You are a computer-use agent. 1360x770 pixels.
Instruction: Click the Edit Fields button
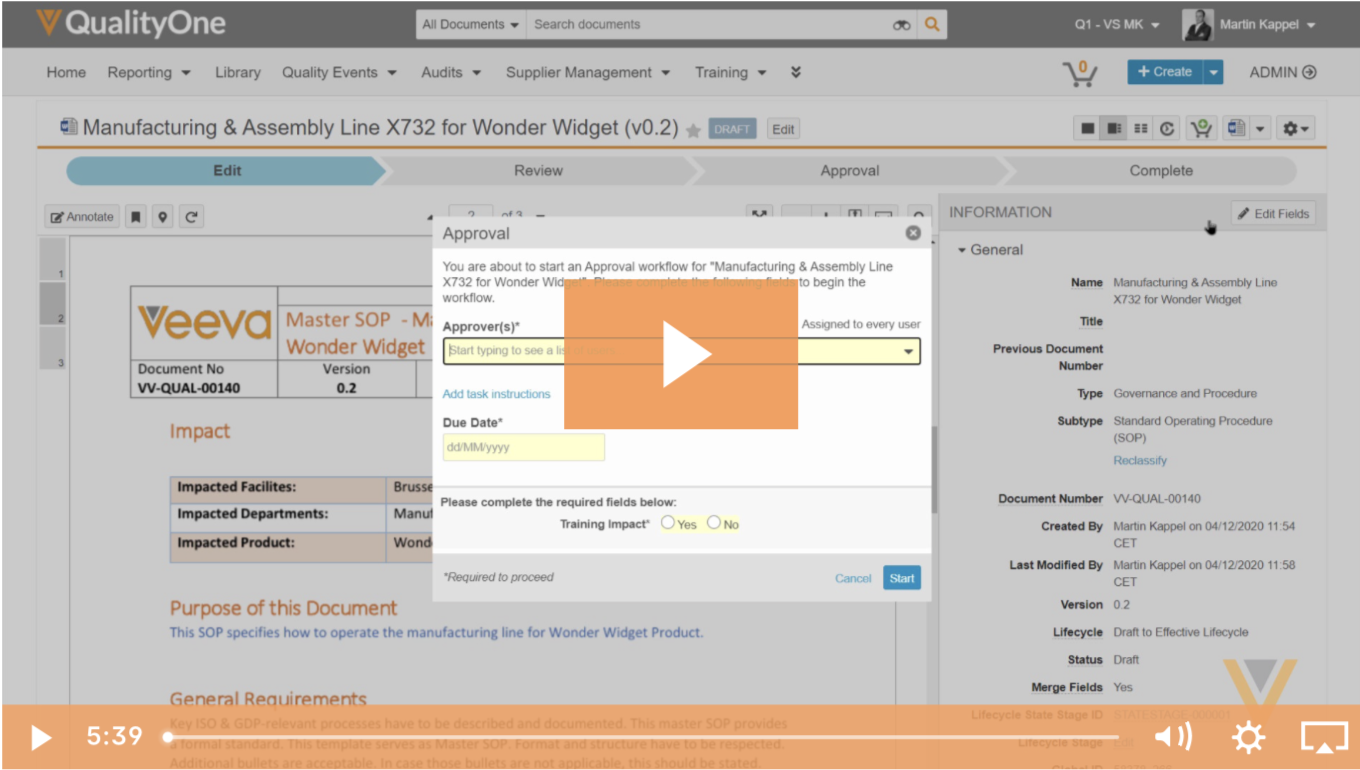click(x=1273, y=213)
